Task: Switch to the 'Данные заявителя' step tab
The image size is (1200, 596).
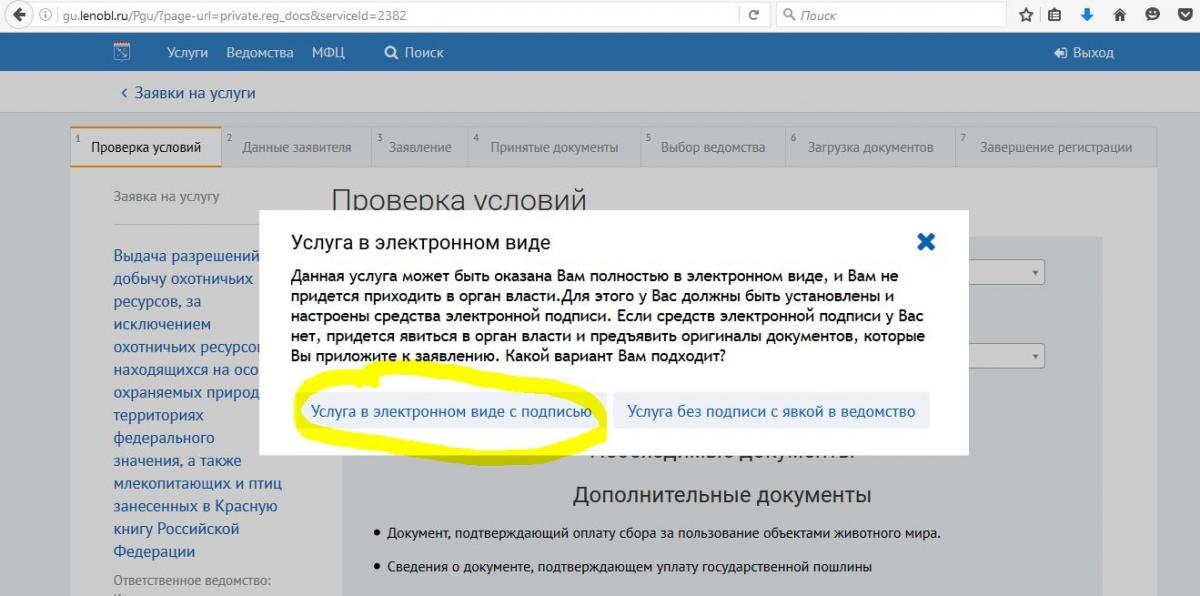Action: [x=296, y=147]
